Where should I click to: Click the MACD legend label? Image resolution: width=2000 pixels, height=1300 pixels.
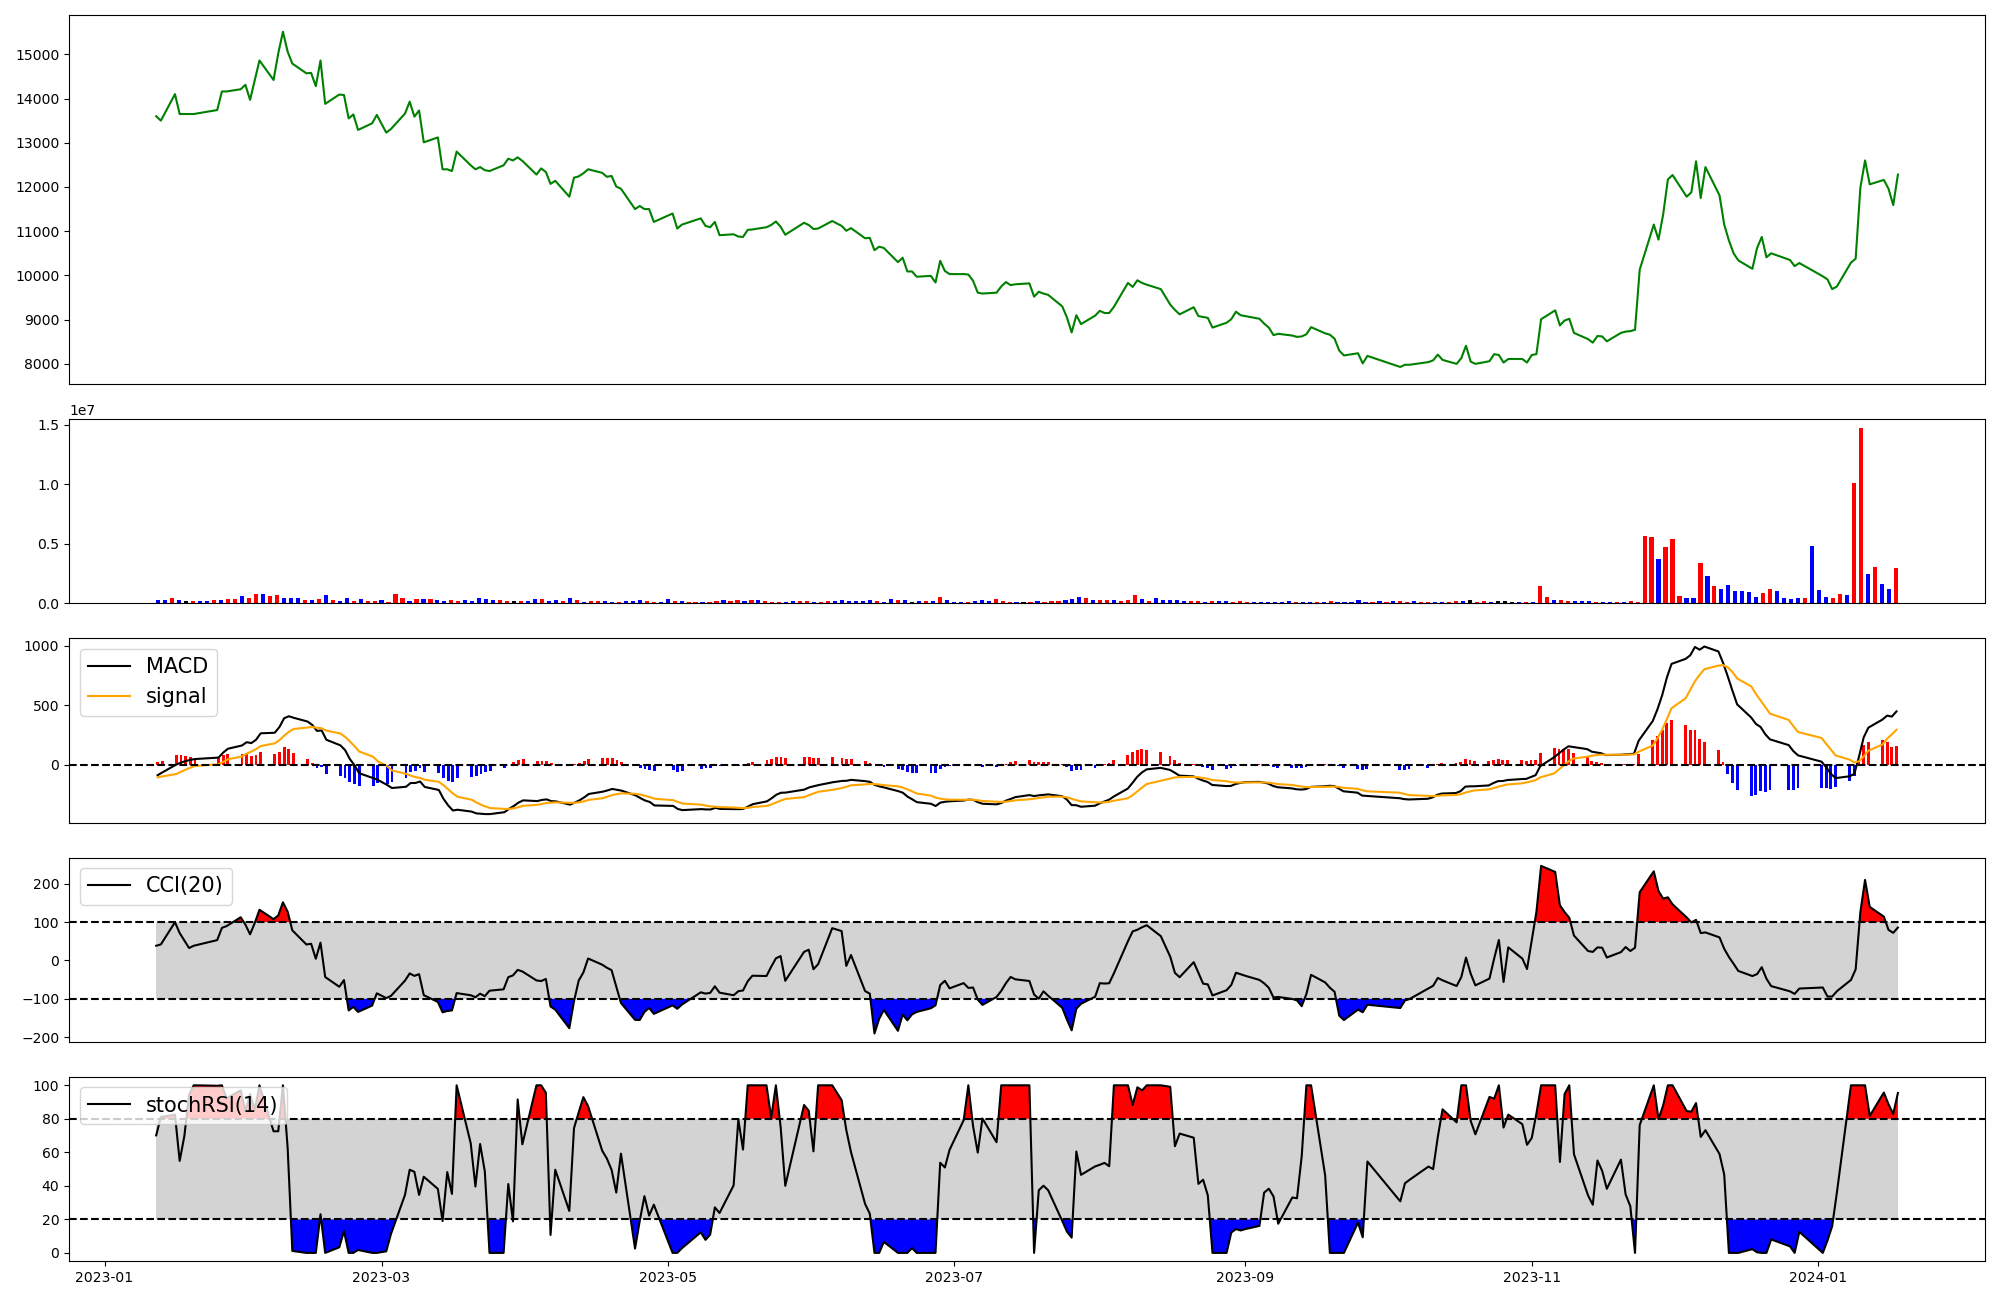[176, 666]
